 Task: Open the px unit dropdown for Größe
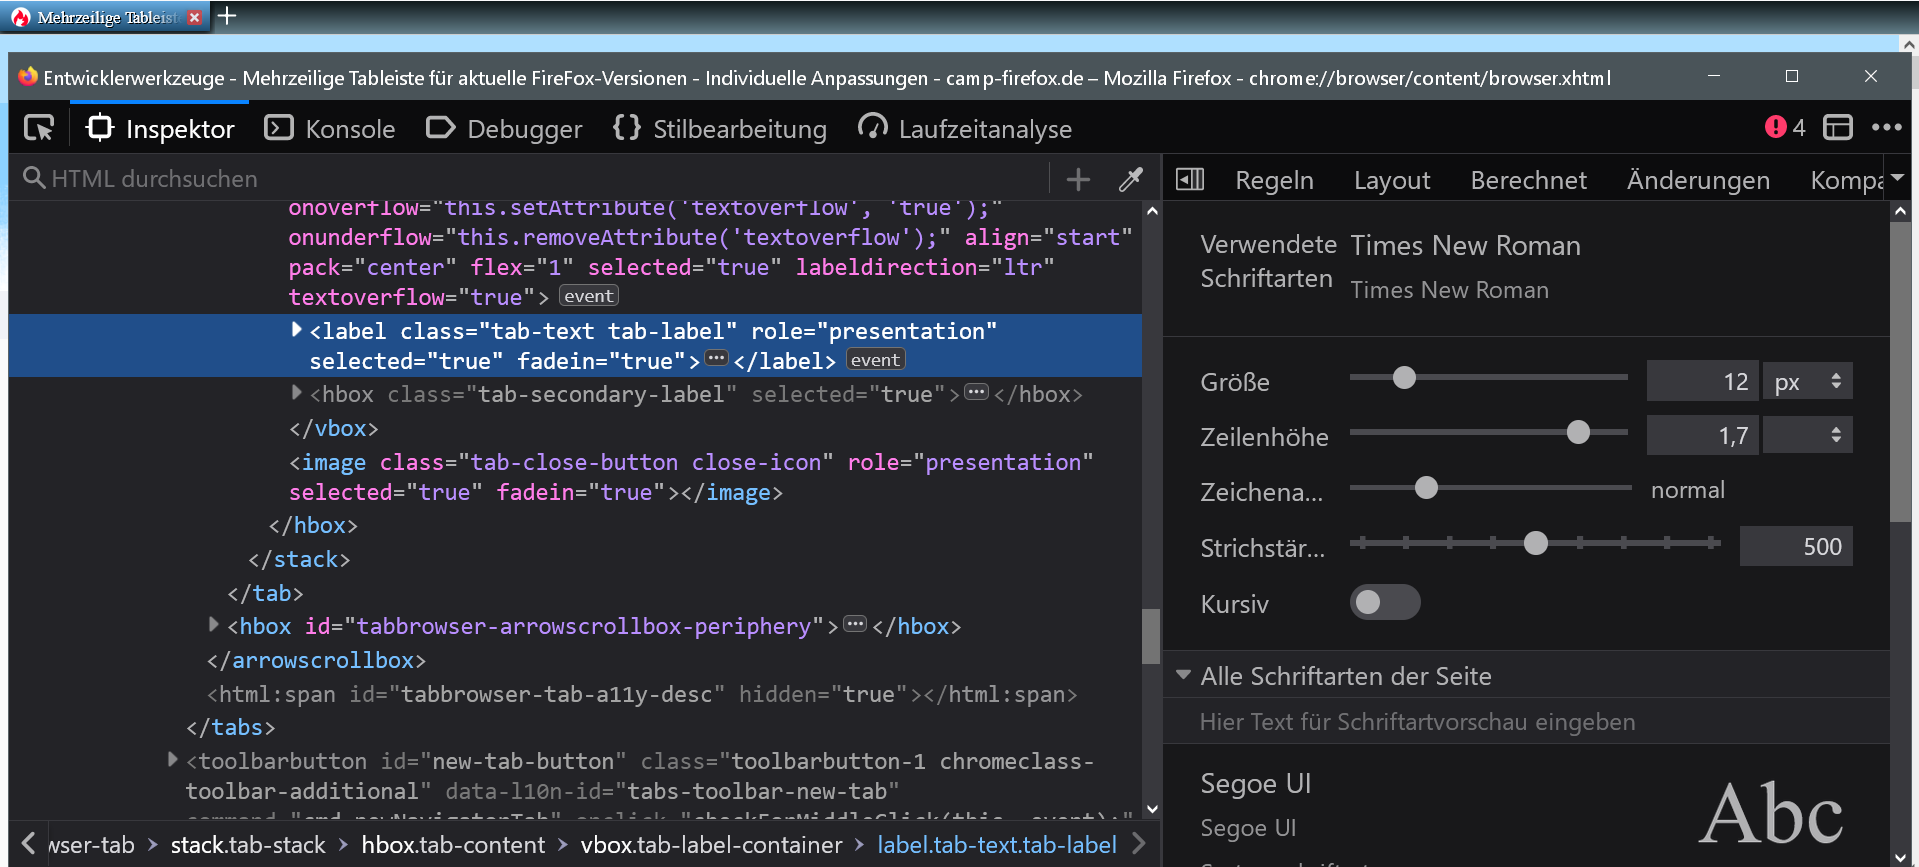(1806, 381)
